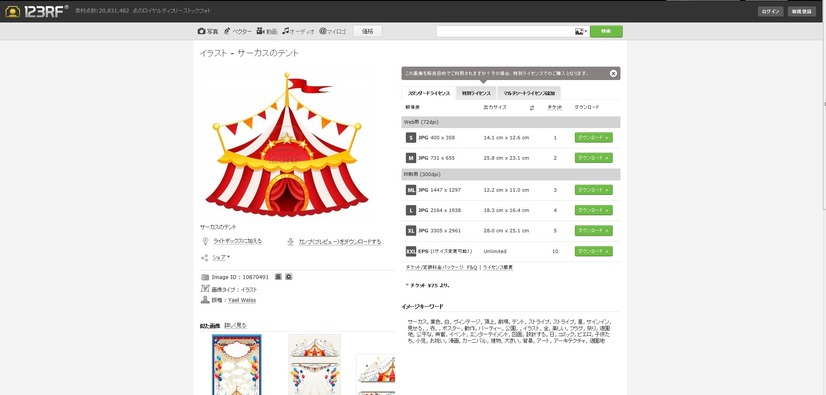Switch to the special license tab
Image resolution: width=826 pixels, height=395 pixels.
click(476, 93)
